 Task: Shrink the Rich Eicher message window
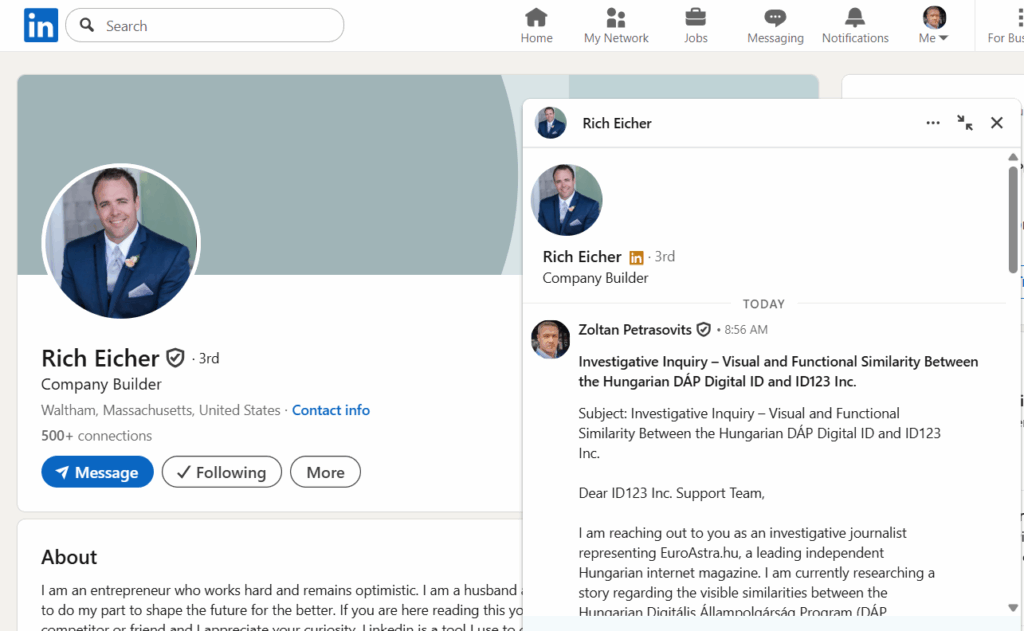964,122
